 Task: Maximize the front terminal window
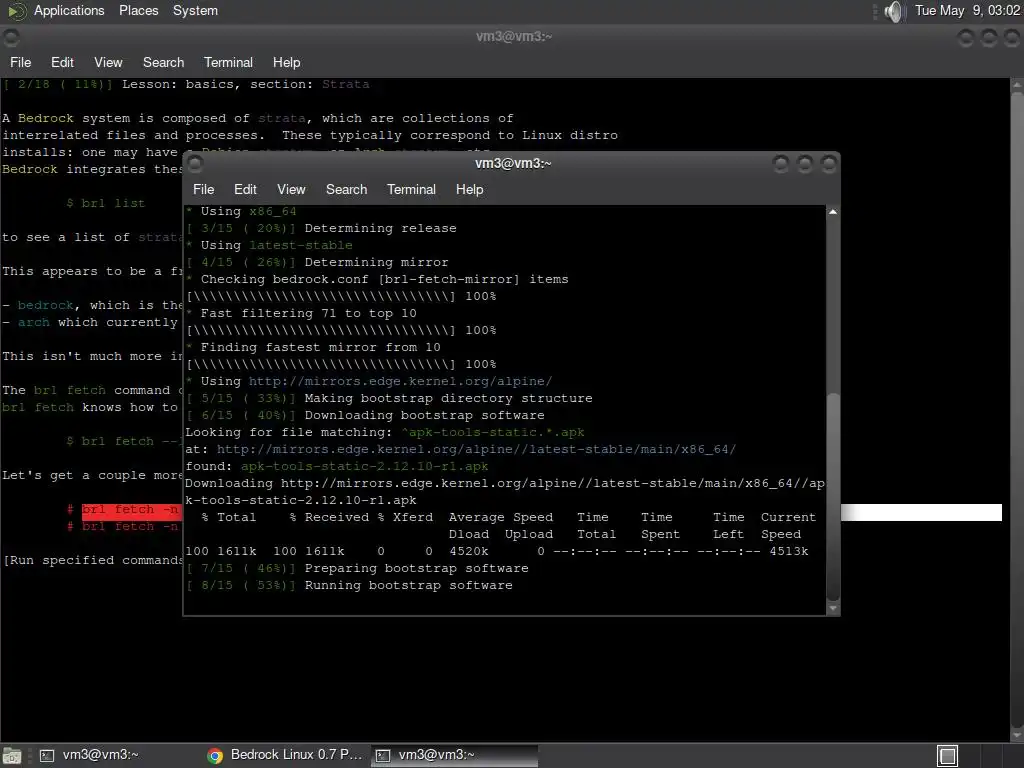(805, 163)
